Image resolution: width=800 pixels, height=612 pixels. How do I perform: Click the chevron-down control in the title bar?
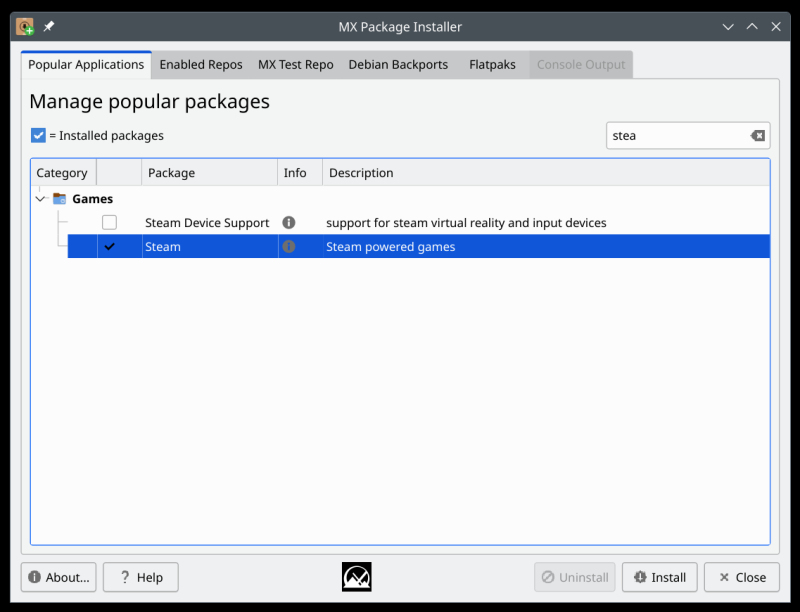[728, 27]
